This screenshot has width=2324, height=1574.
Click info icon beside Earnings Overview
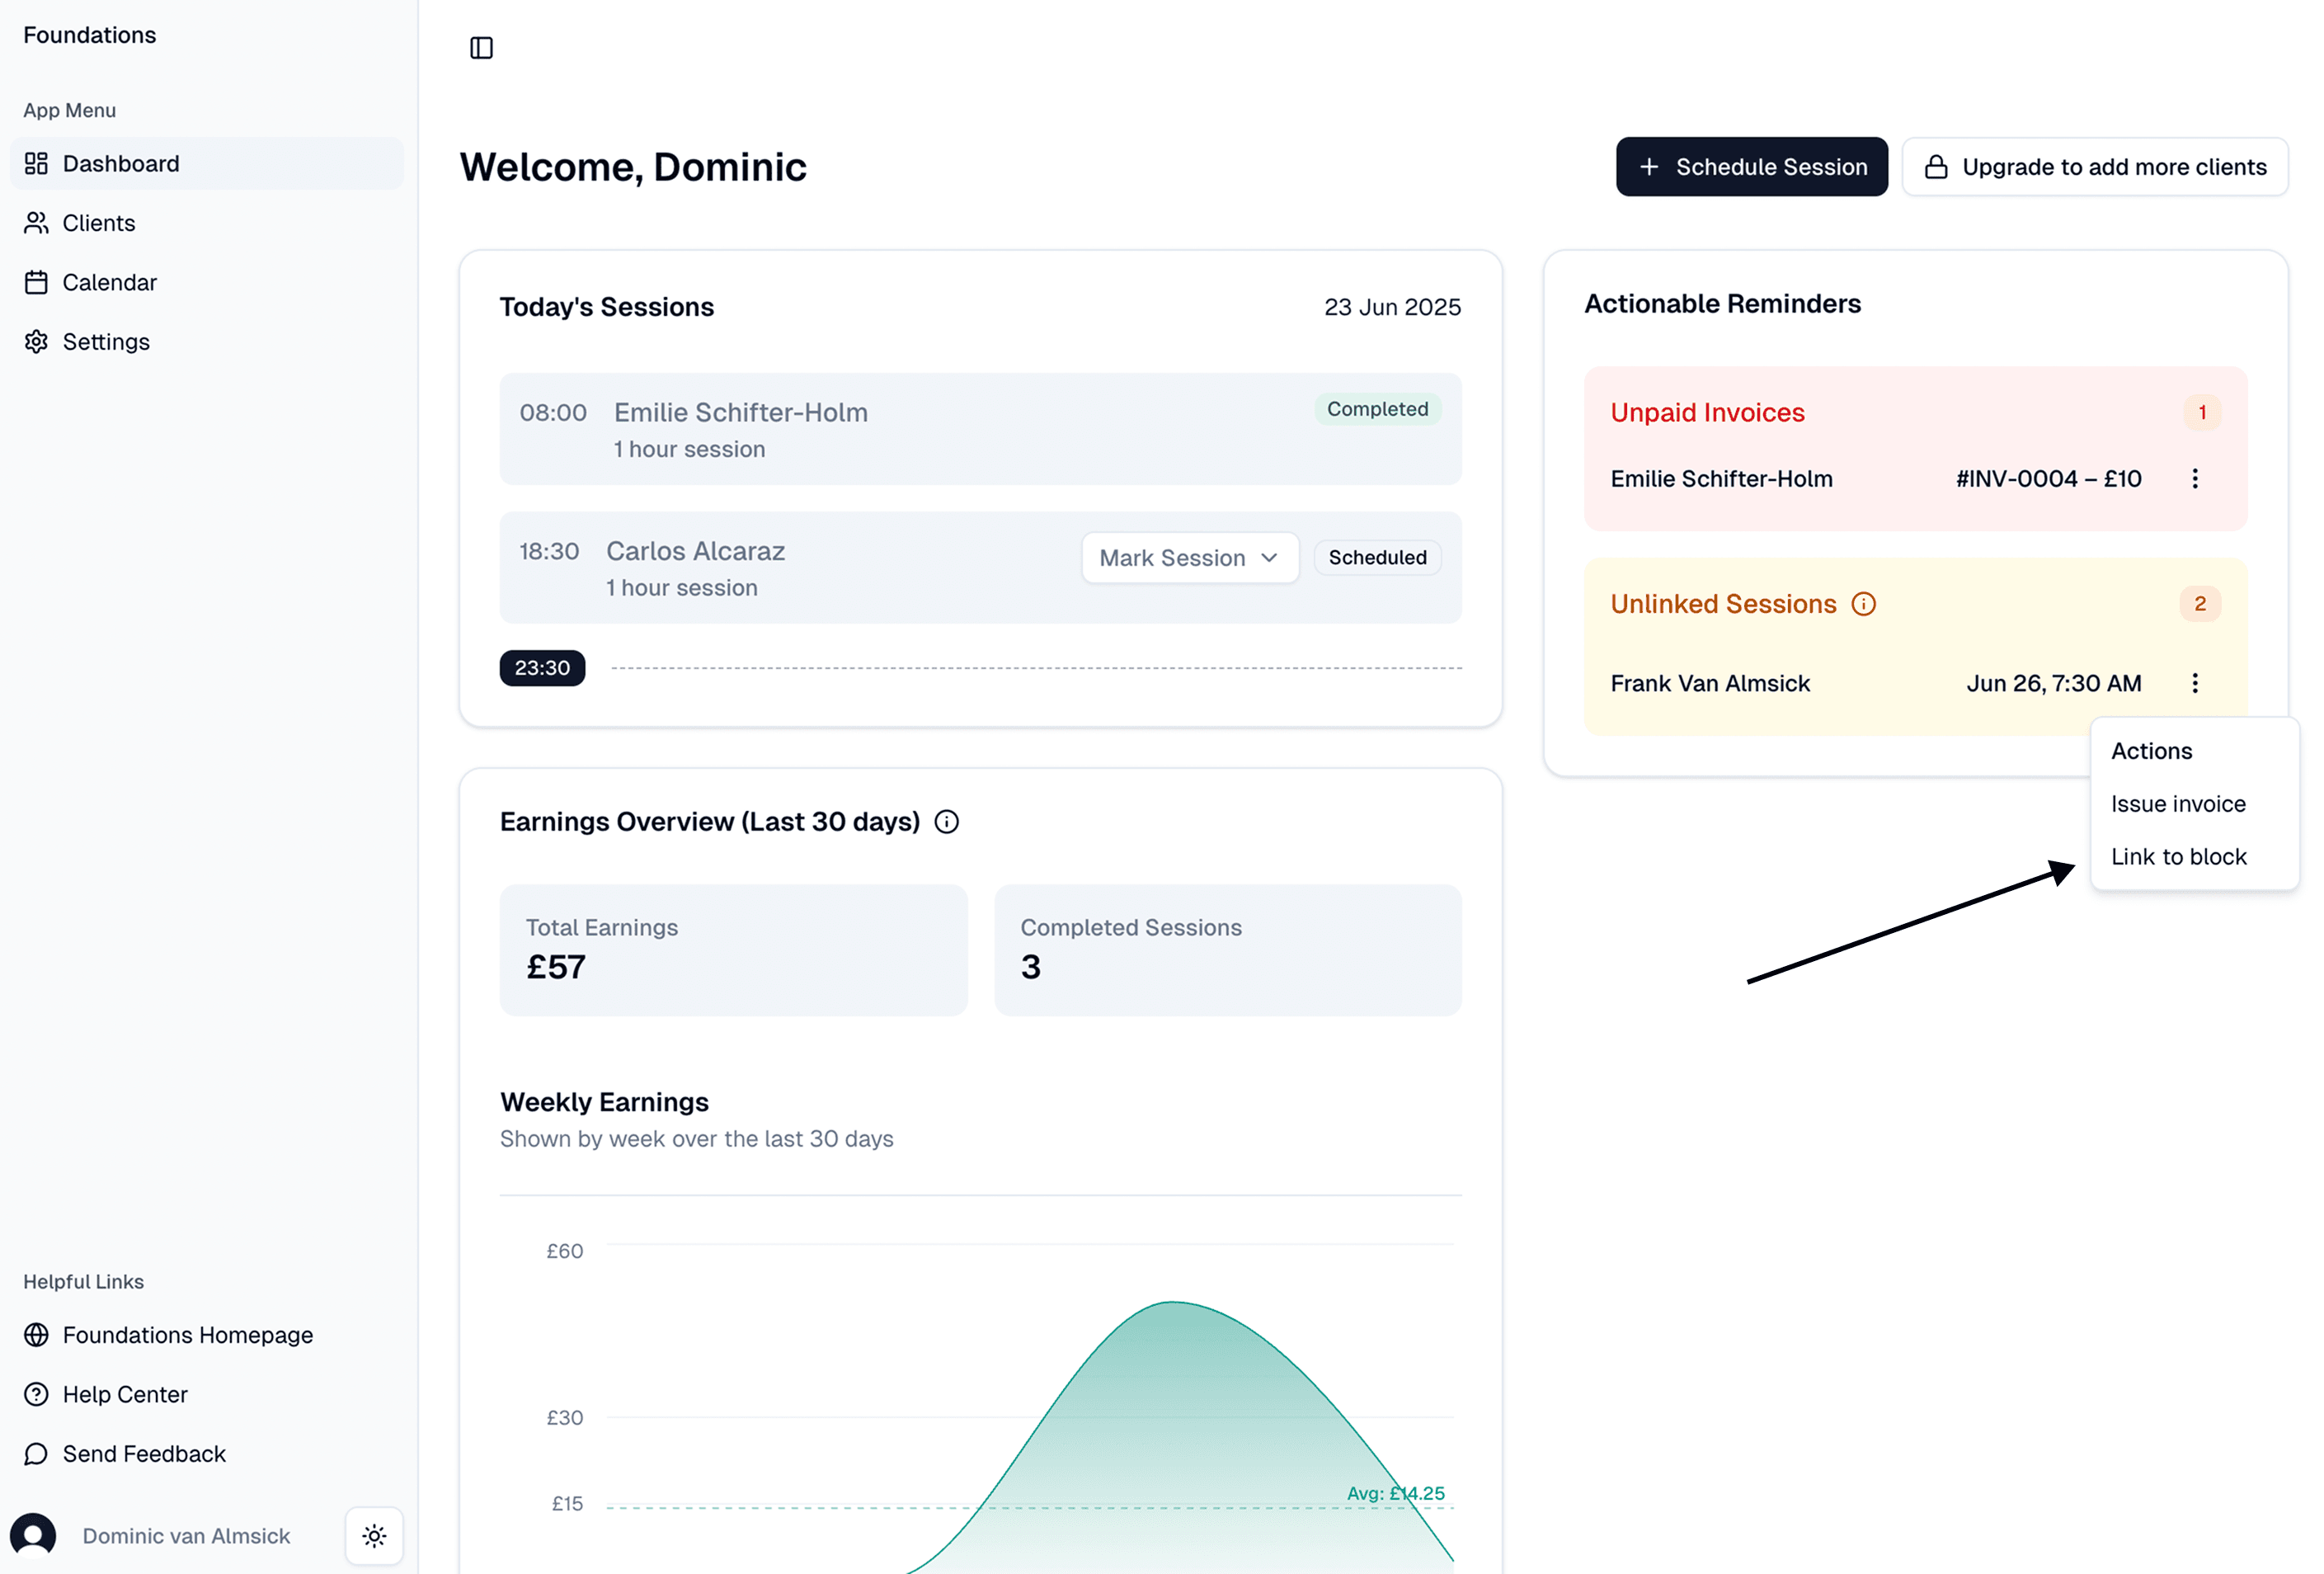pyautogui.click(x=946, y=822)
